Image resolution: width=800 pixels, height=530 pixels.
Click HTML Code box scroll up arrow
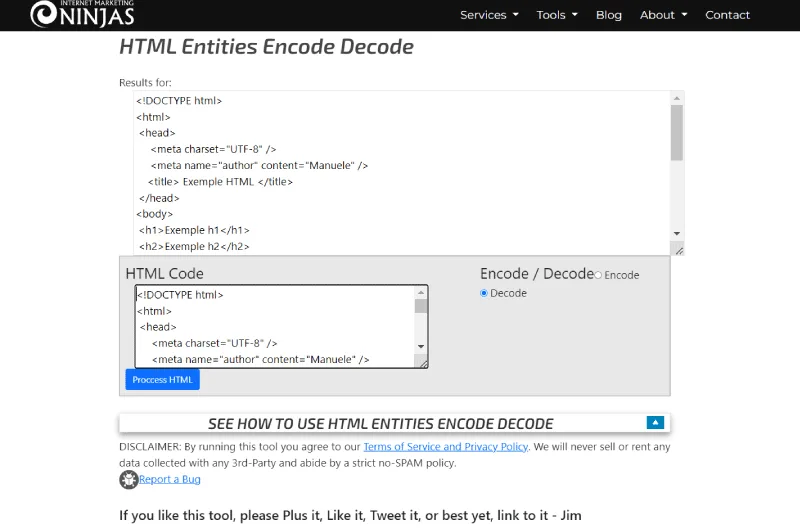point(421,292)
